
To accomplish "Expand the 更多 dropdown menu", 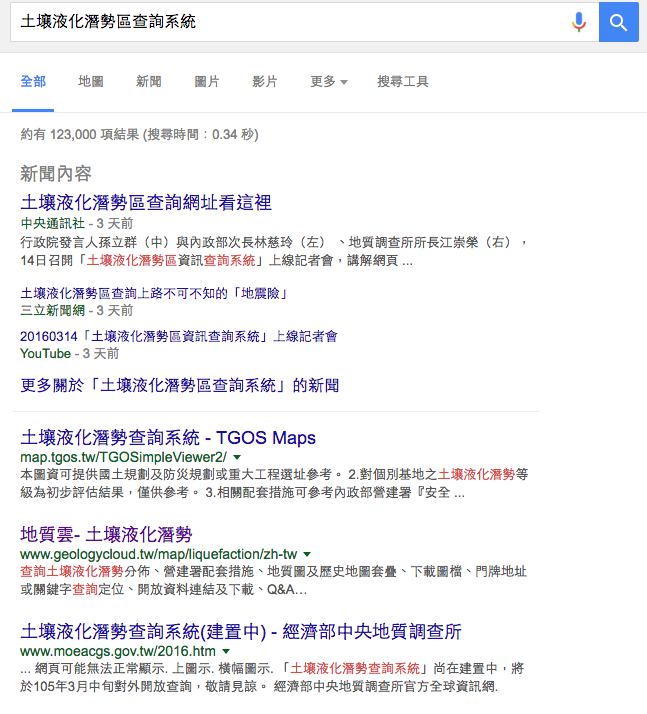I will click(329, 82).
